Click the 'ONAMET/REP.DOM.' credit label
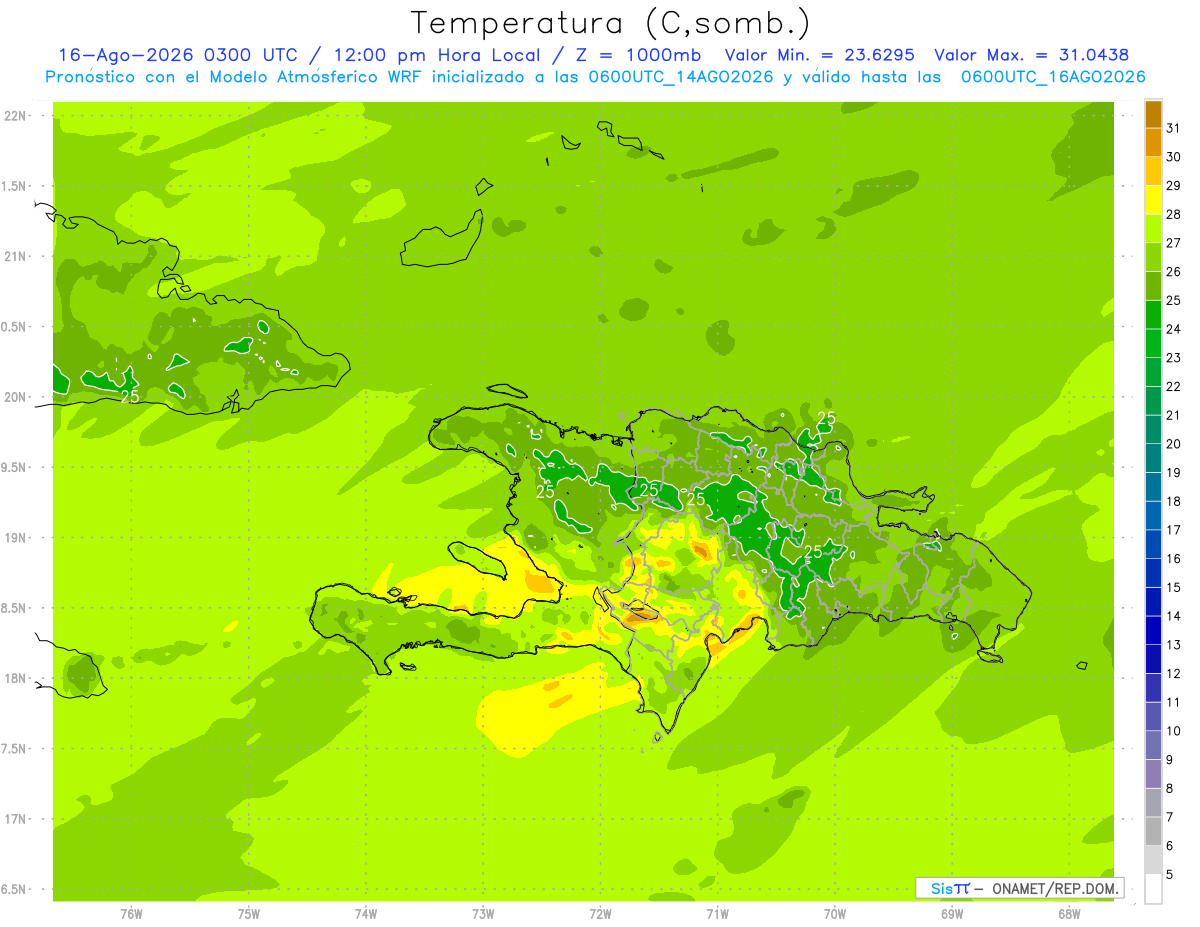The image size is (1200, 927). (x=1055, y=888)
